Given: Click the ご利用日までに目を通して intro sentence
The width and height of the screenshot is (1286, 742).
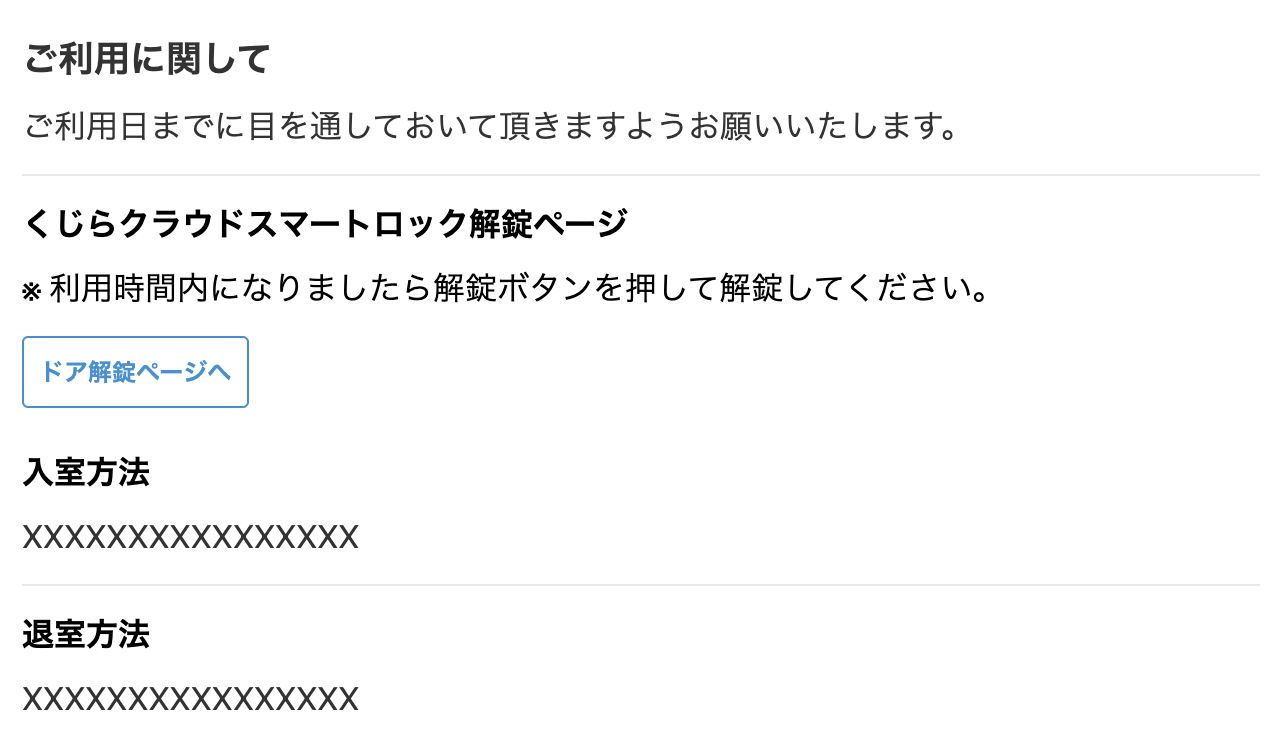Looking at the screenshot, I should [x=491, y=127].
